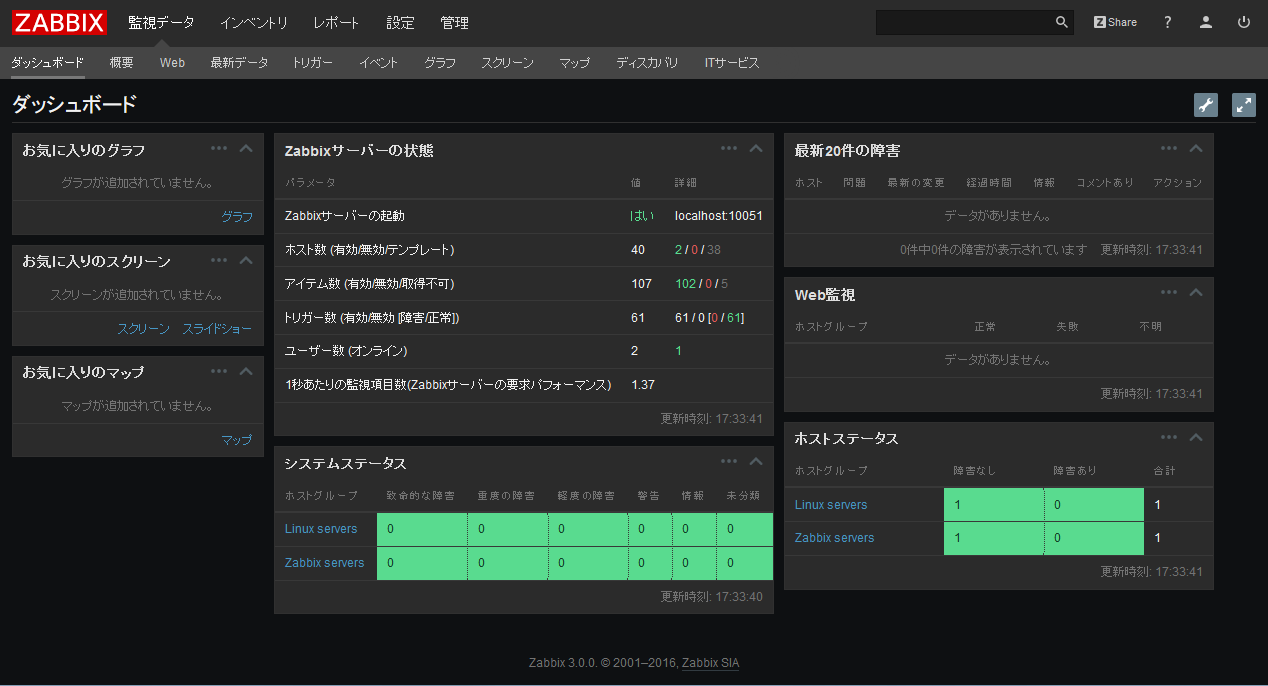Open the Zabbixサーバーの状態 widget menu

coord(728,147)
